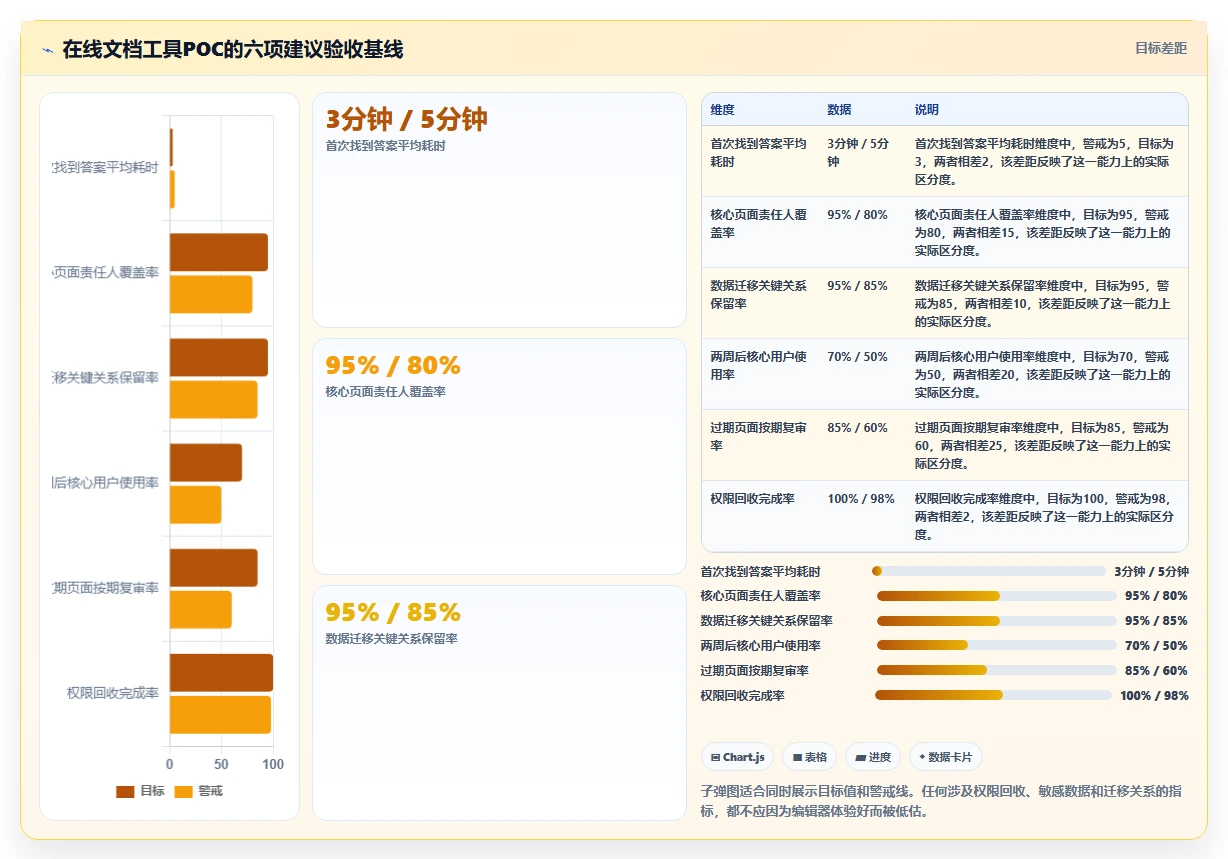Click the 警戒 bar for 两周后核心用户使用率 in chart

click(196, 504)
